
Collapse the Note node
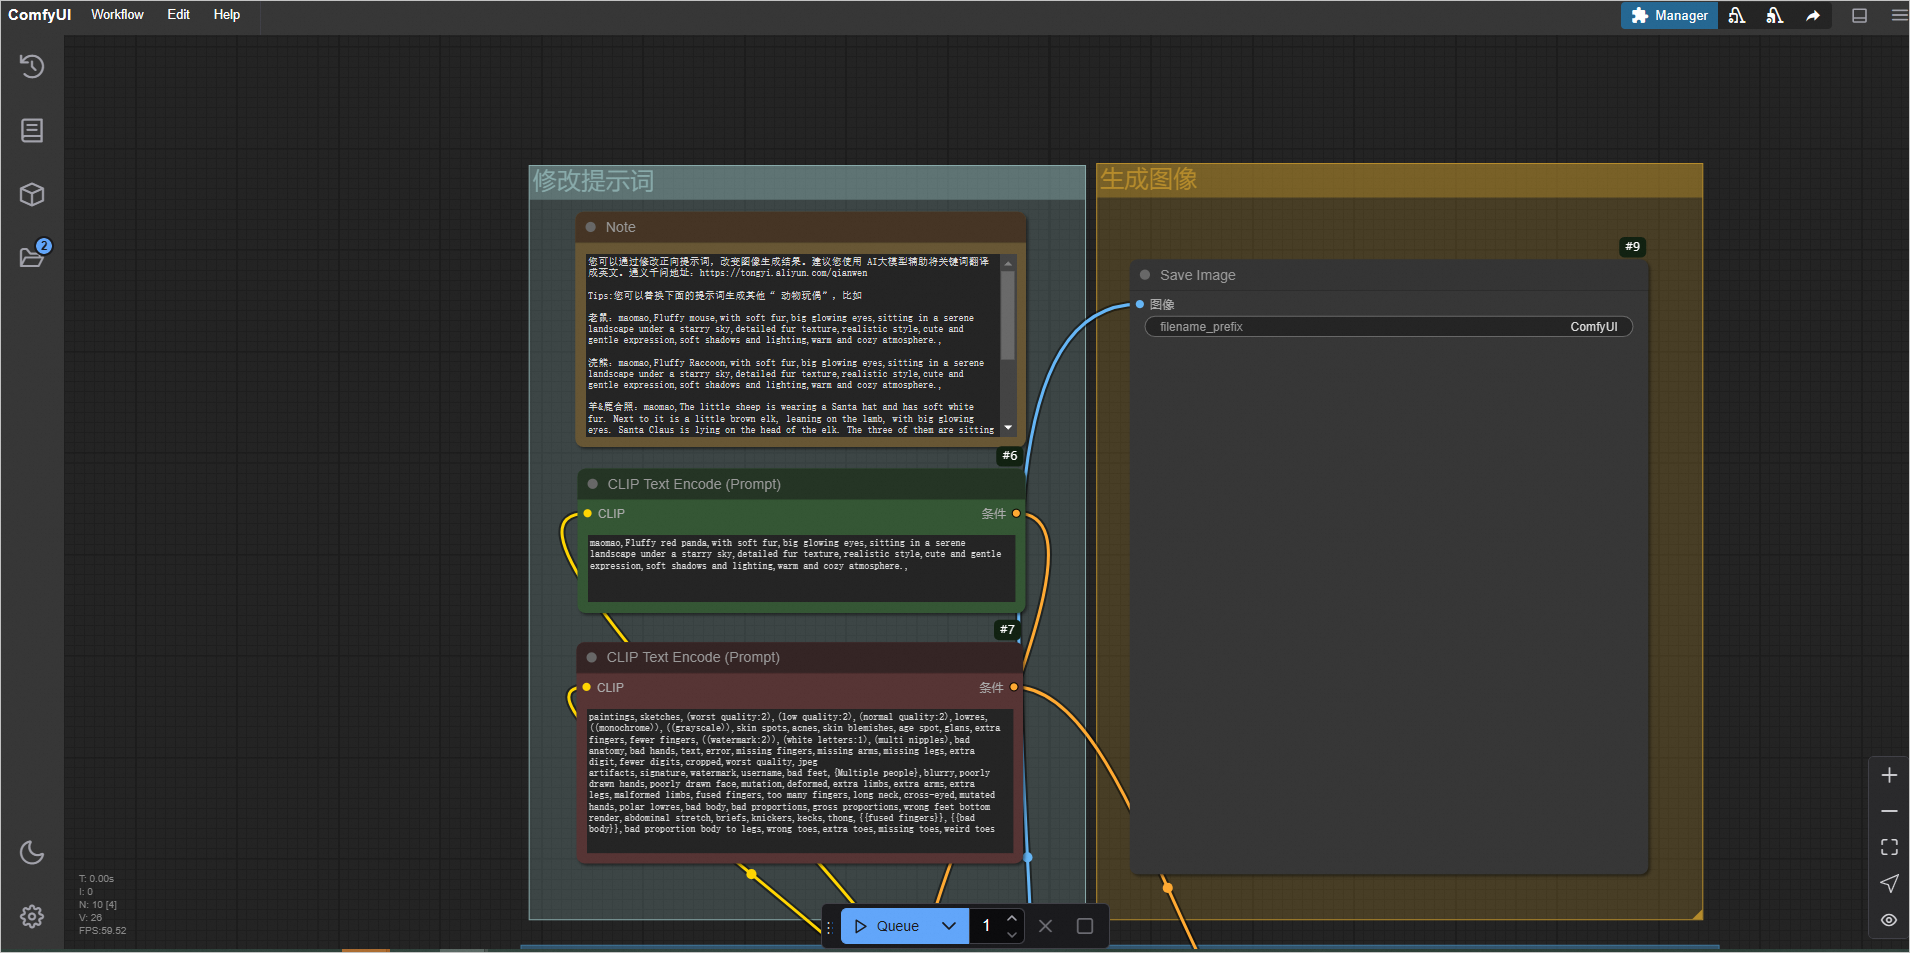click(x=591, y=227)
